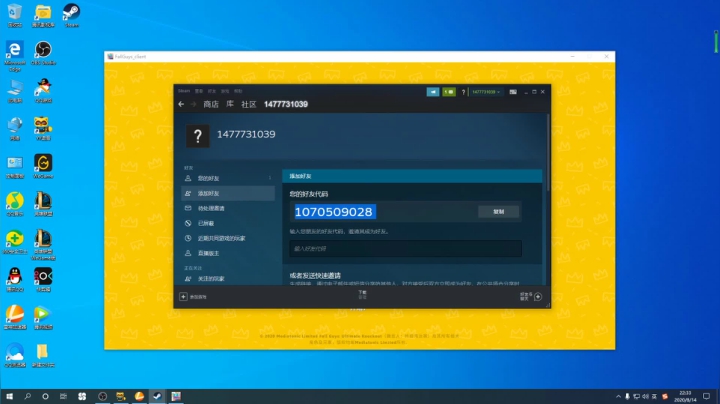Click the blue announcement button in Steam header
The image size is (720, 404).
433,92
